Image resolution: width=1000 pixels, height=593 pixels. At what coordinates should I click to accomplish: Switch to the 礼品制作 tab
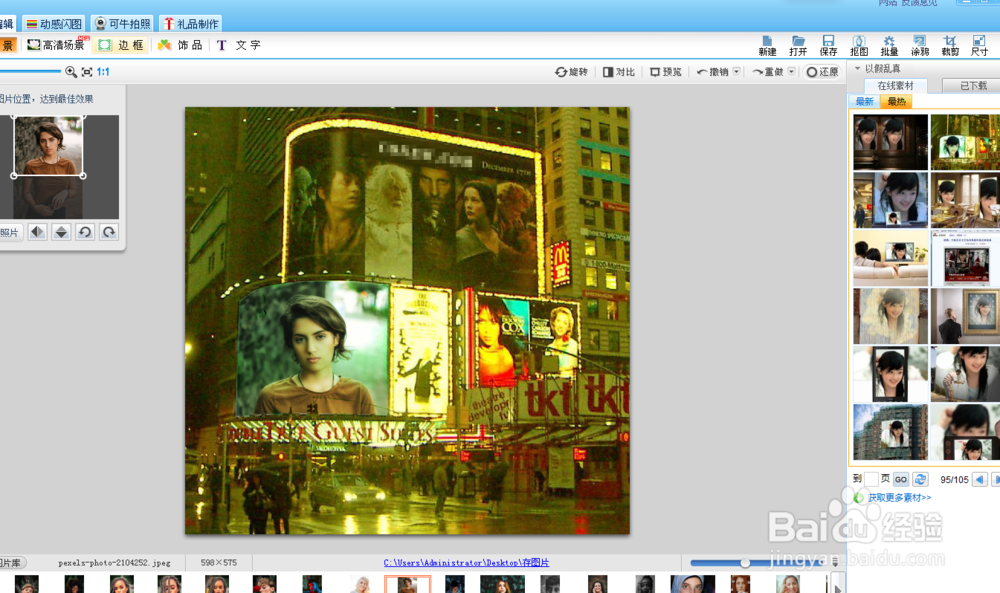(191, 24)
